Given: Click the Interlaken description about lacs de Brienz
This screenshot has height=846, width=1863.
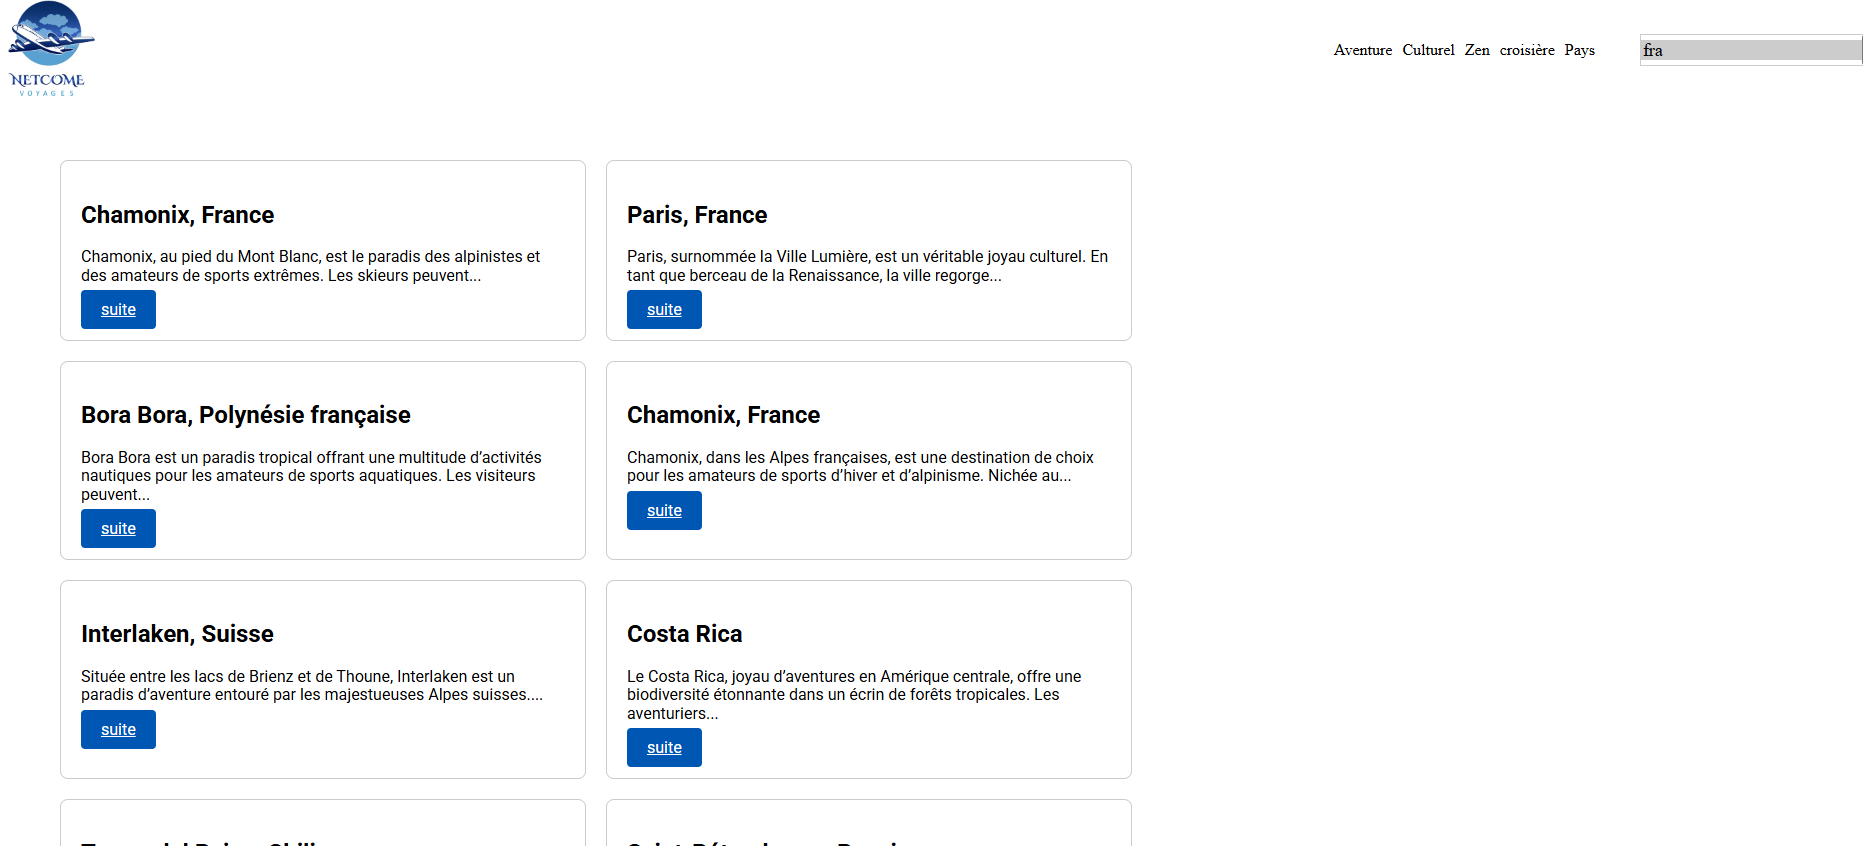Looking at the screenshot, I should click(311, 686).
